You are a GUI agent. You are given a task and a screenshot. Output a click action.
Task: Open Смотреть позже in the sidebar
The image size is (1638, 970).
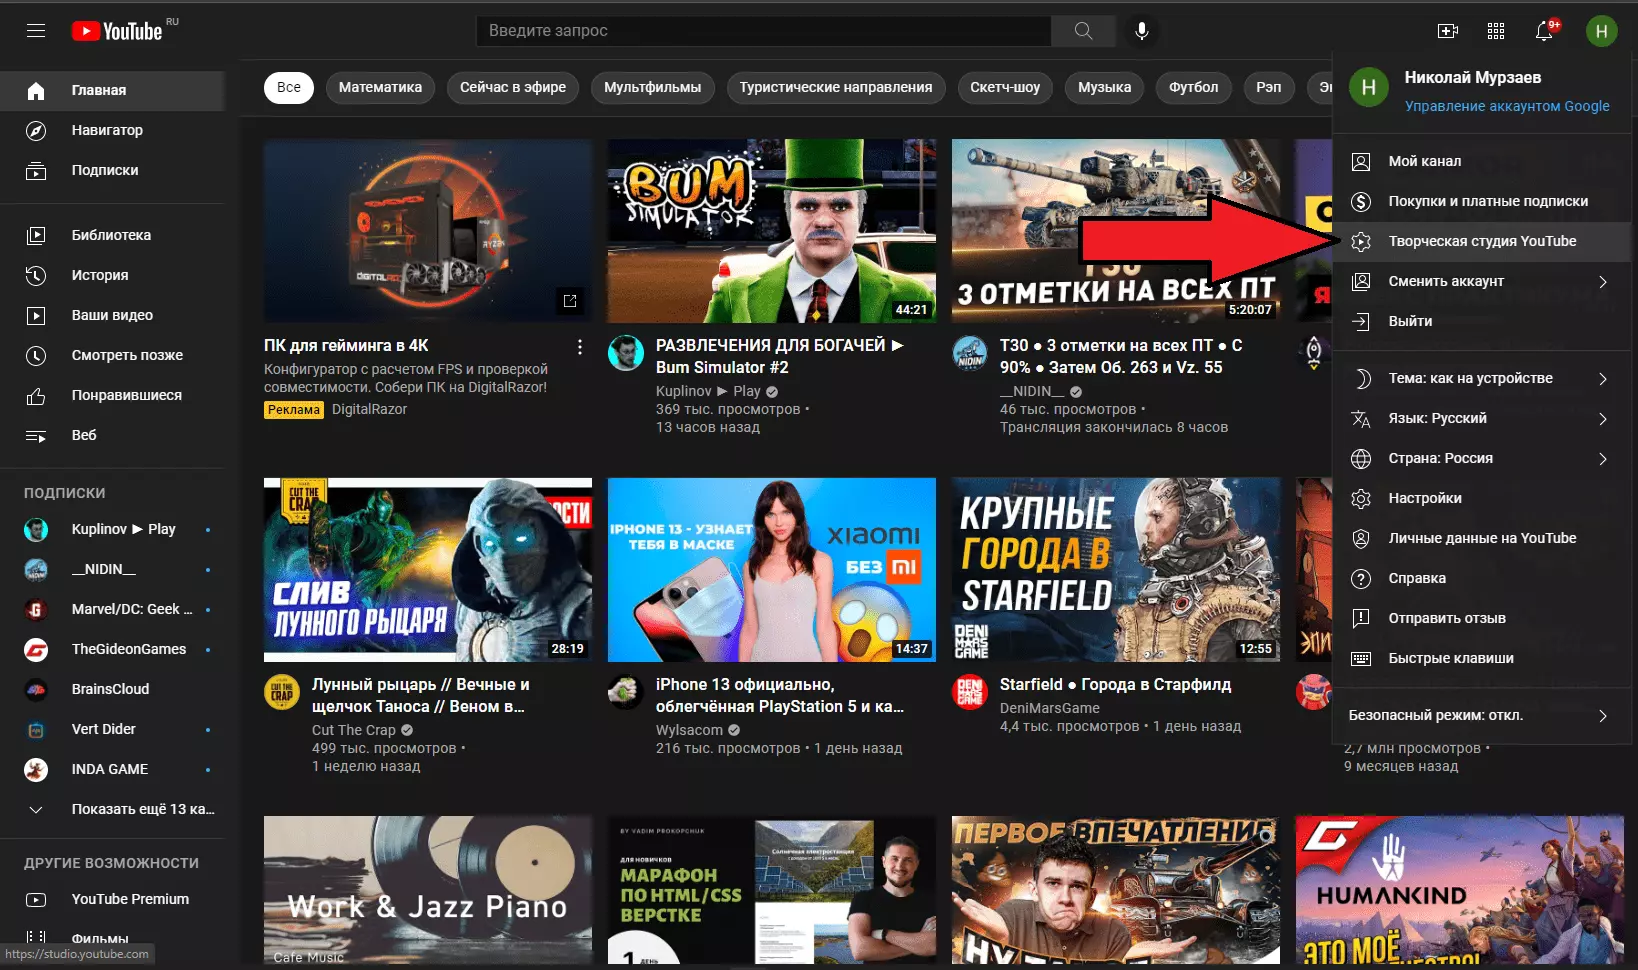(x=112, y=355)
